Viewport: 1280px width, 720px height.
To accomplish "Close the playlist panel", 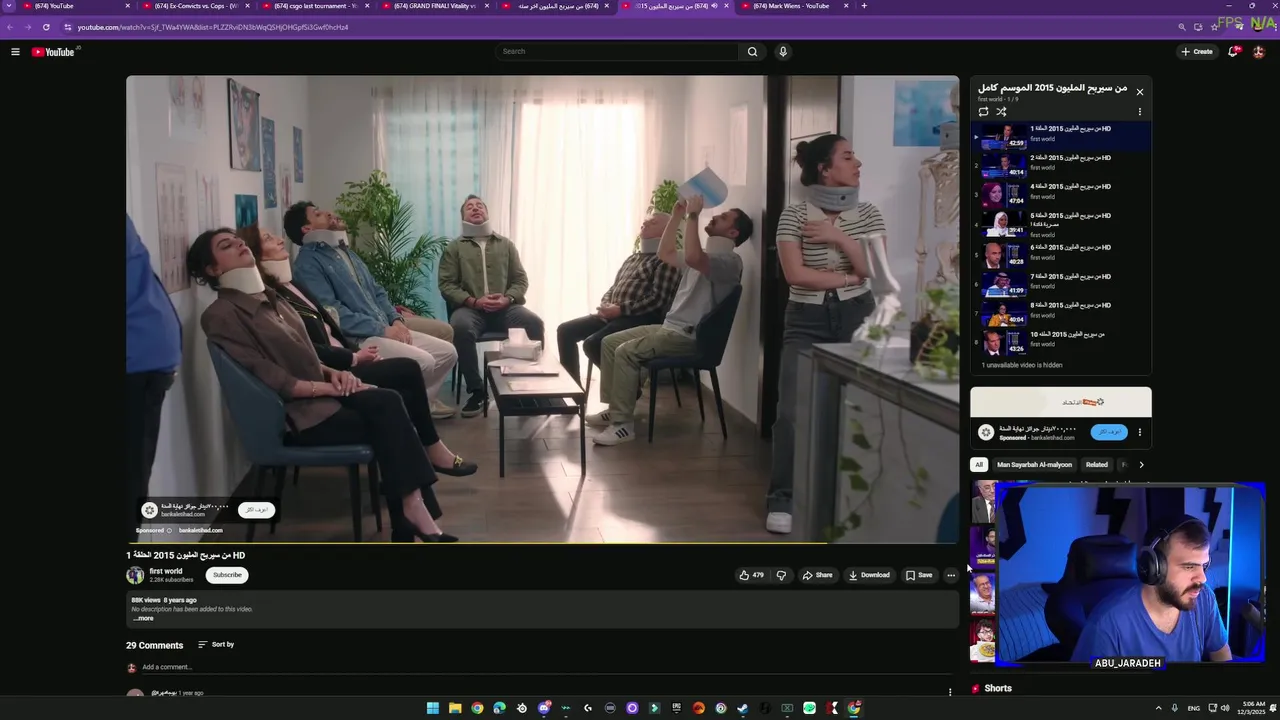I will 1139,92.
